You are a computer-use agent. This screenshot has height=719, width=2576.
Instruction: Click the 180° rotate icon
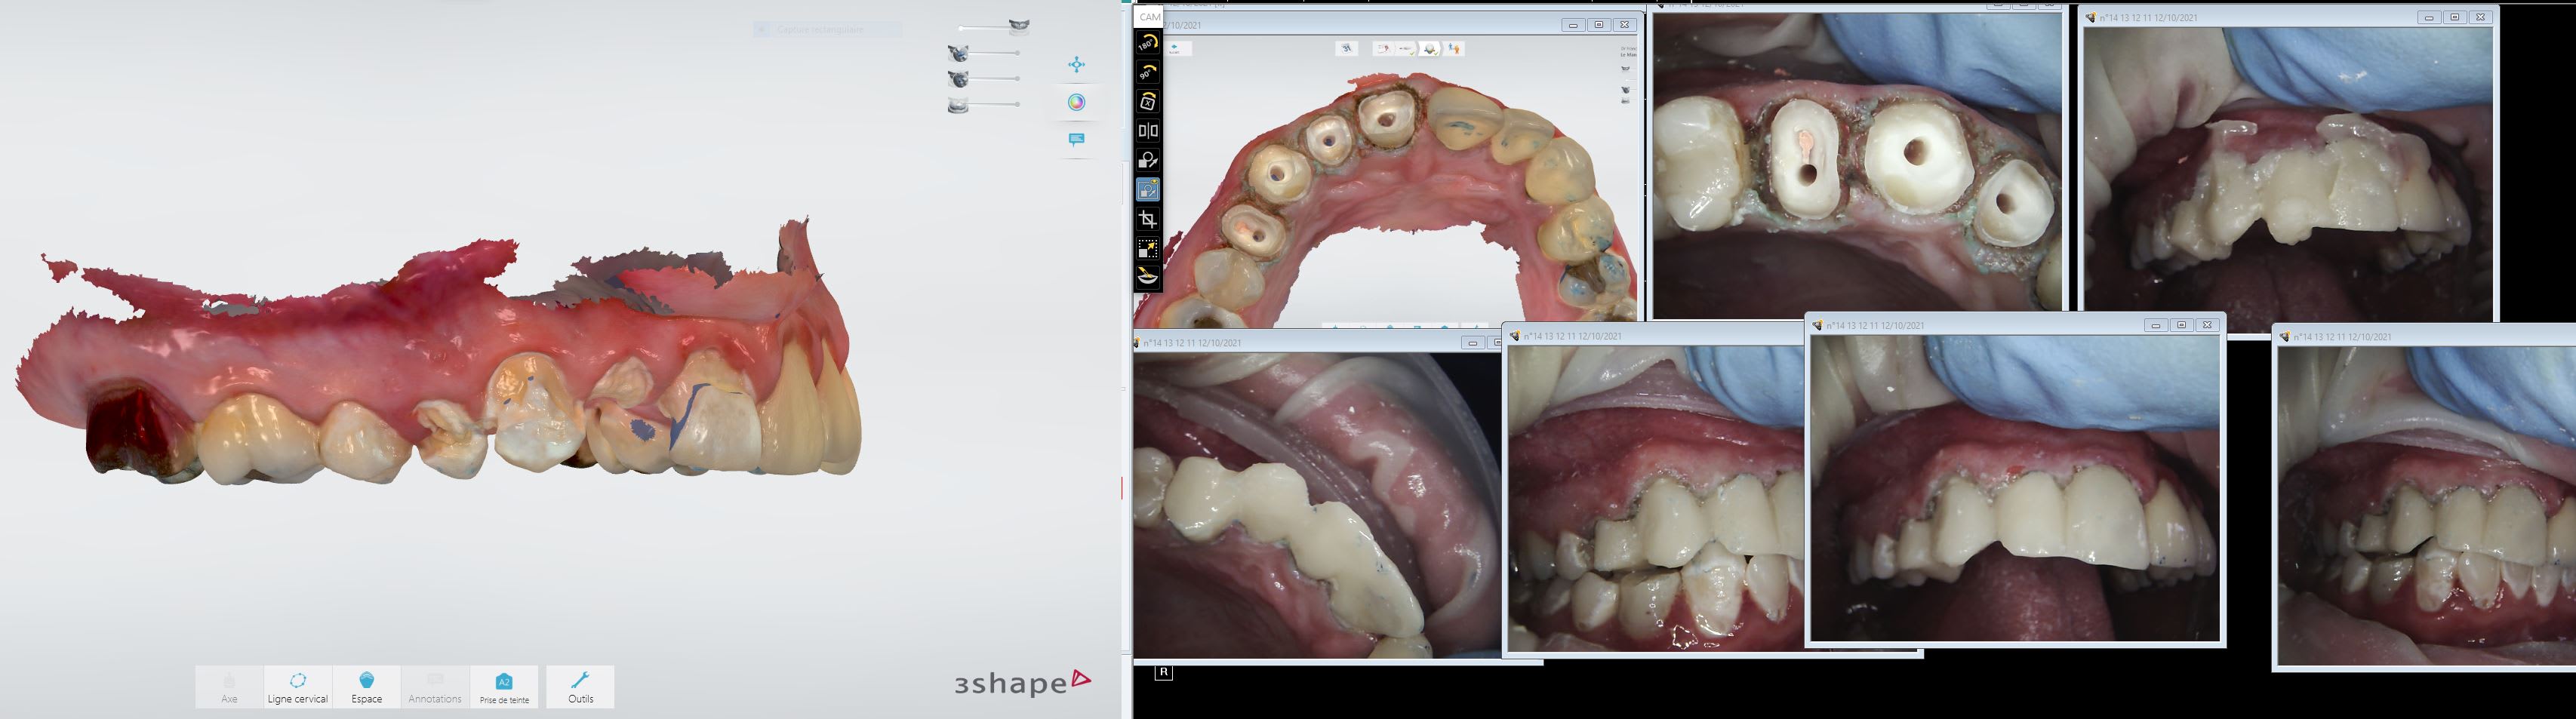coord(1147,43)
